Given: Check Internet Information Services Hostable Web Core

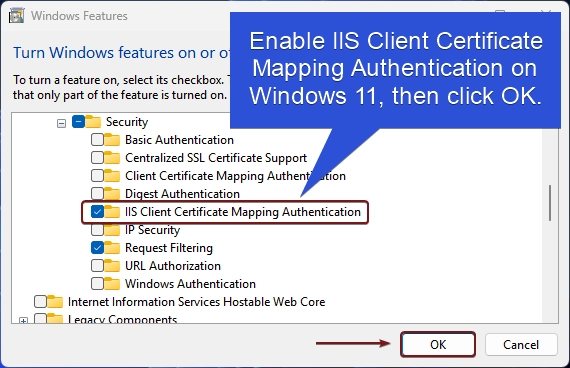Looking at the screenshot, I should [40, 302].
